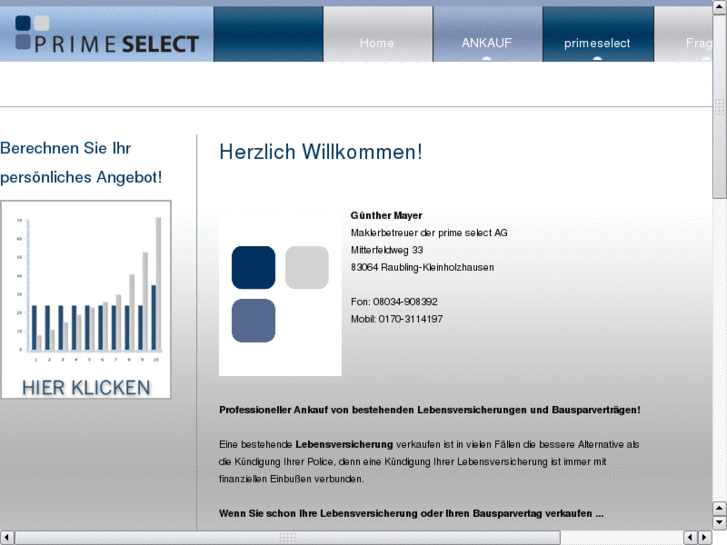
Task: Click the address line Mitterfeldweg 33
Action: point(387,250)
